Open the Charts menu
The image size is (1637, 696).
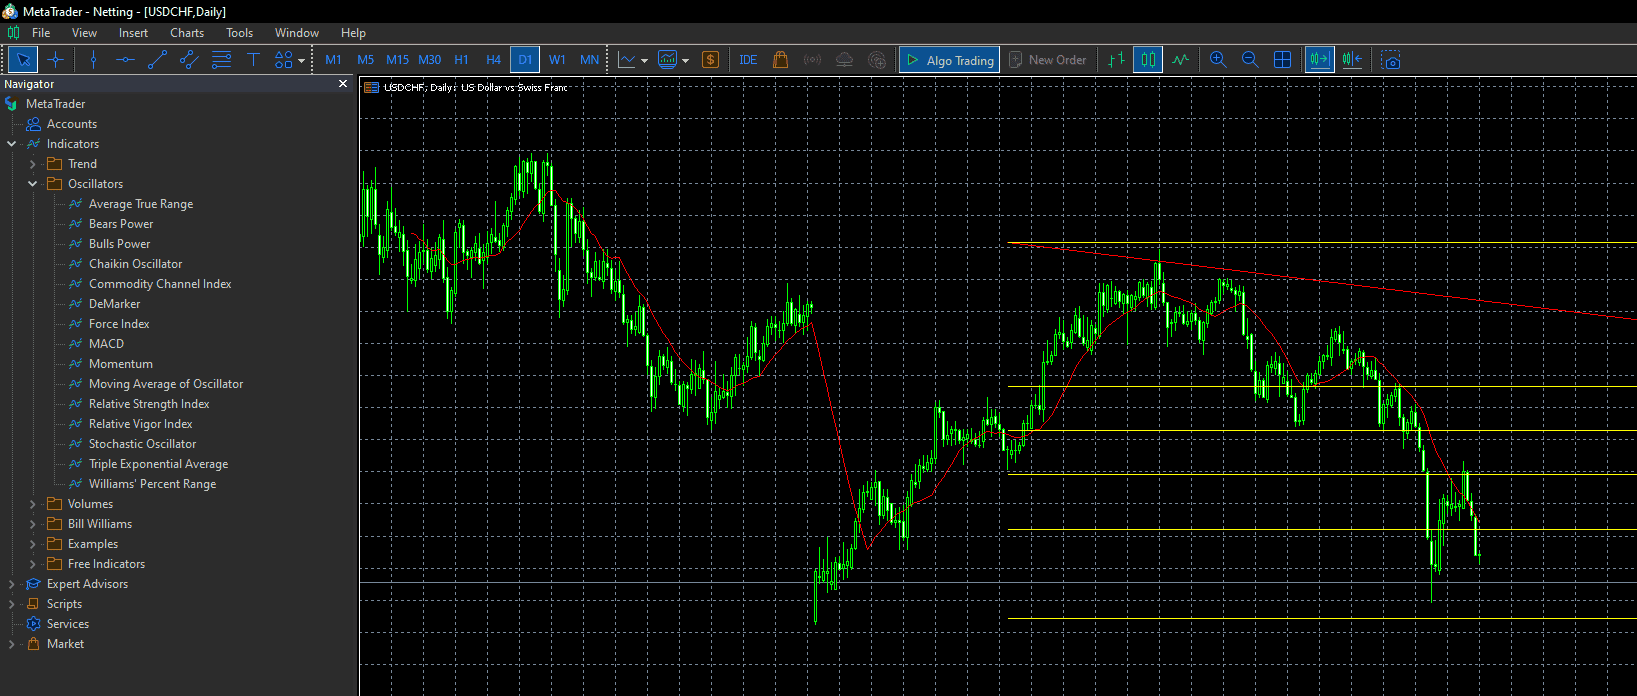pos(187,33)
